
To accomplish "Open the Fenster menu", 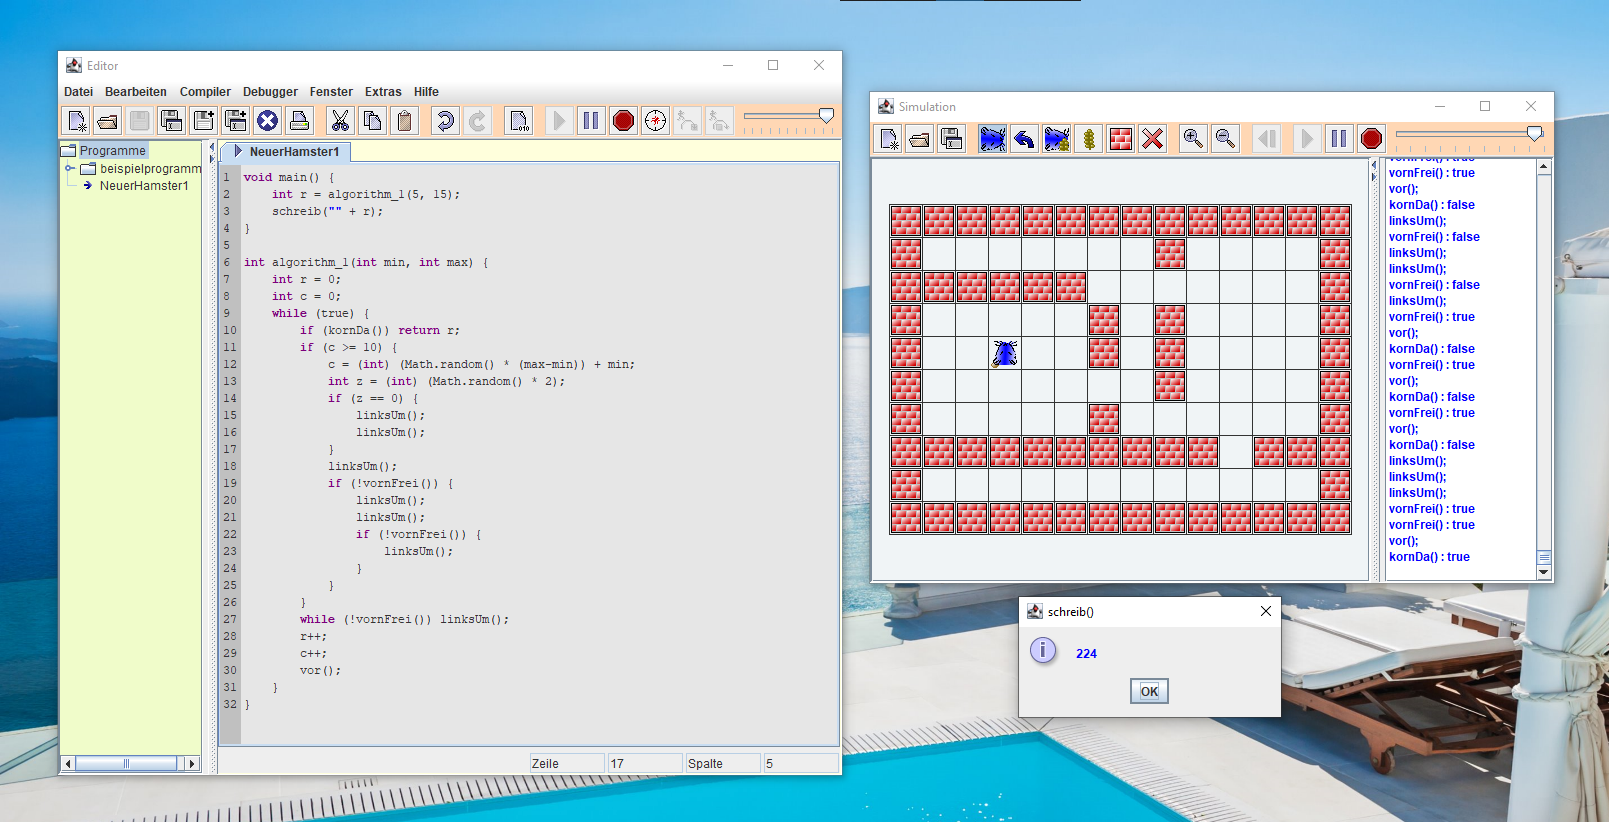I will (331, 92).
